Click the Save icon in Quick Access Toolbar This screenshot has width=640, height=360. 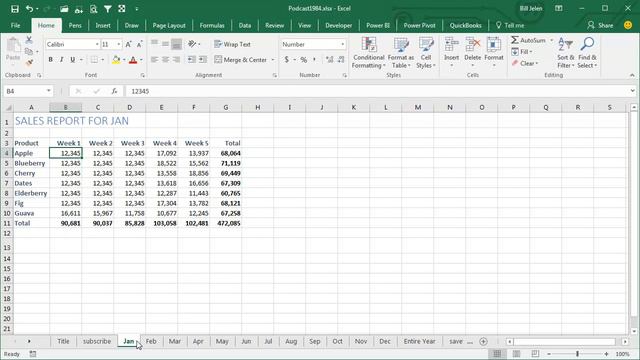(15, 9)
